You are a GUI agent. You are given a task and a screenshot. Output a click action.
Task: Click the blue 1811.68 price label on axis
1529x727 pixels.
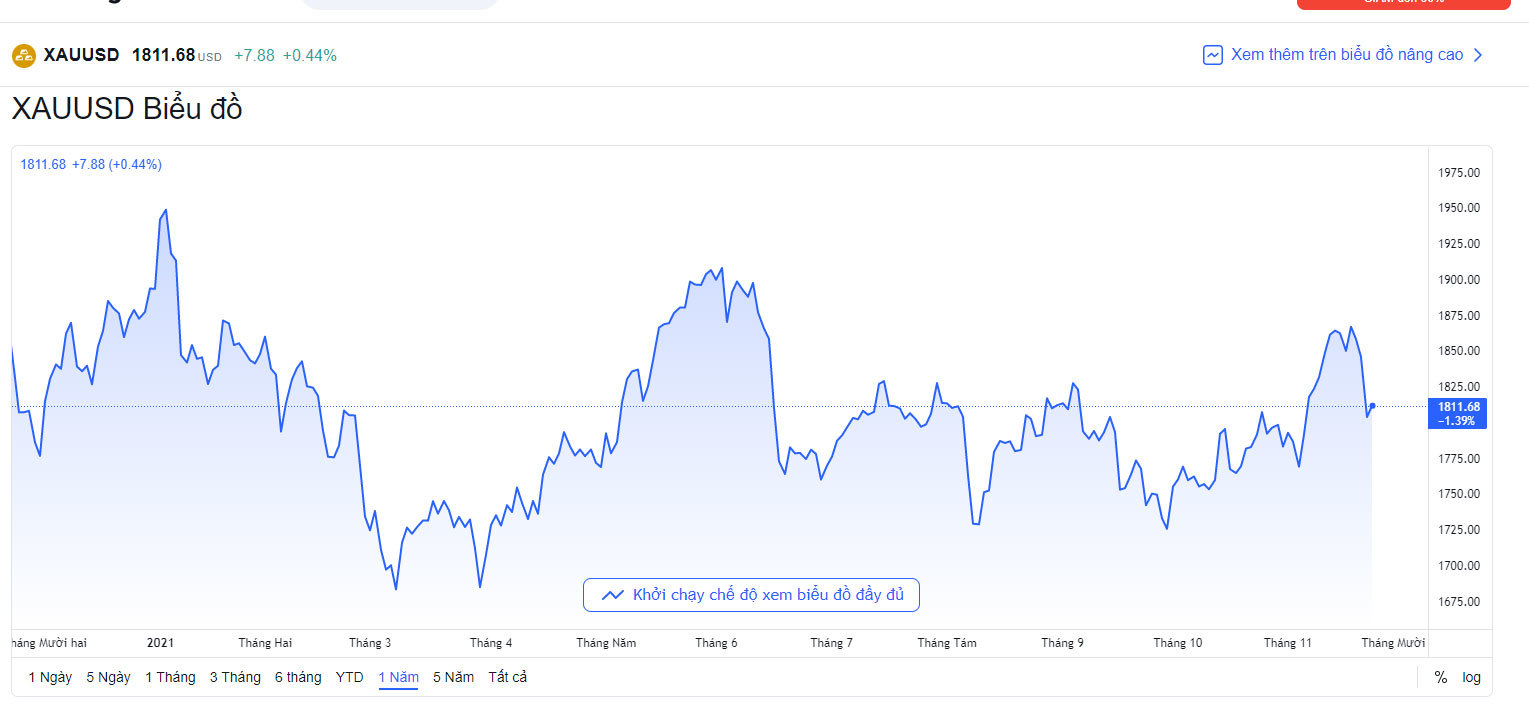point(1458,413)
